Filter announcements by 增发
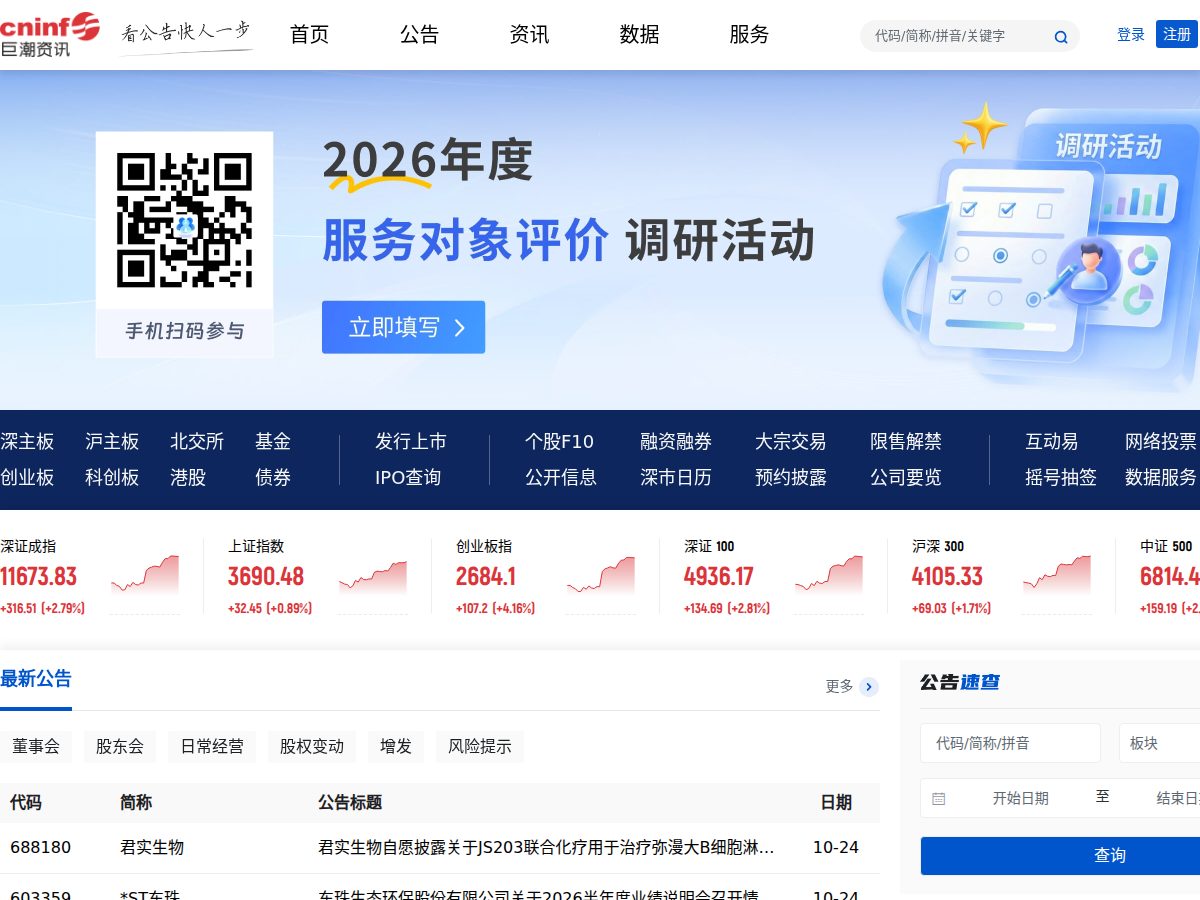The image size is (1200, 900). pyautogui.click(x=396, y=746)
